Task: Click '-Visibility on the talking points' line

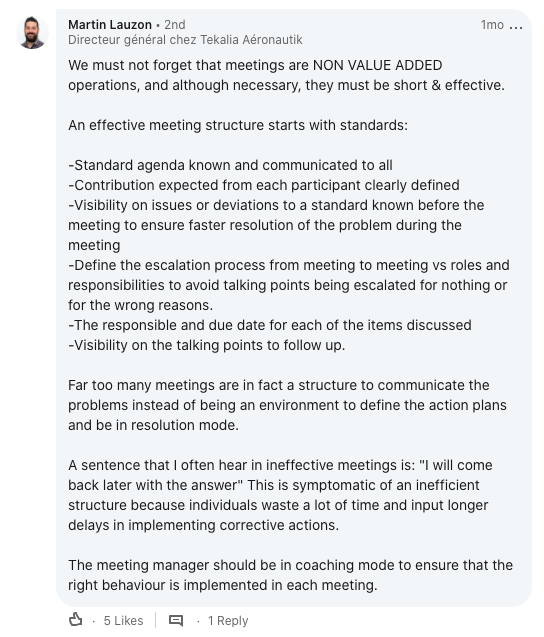Action: pos(206,345)
